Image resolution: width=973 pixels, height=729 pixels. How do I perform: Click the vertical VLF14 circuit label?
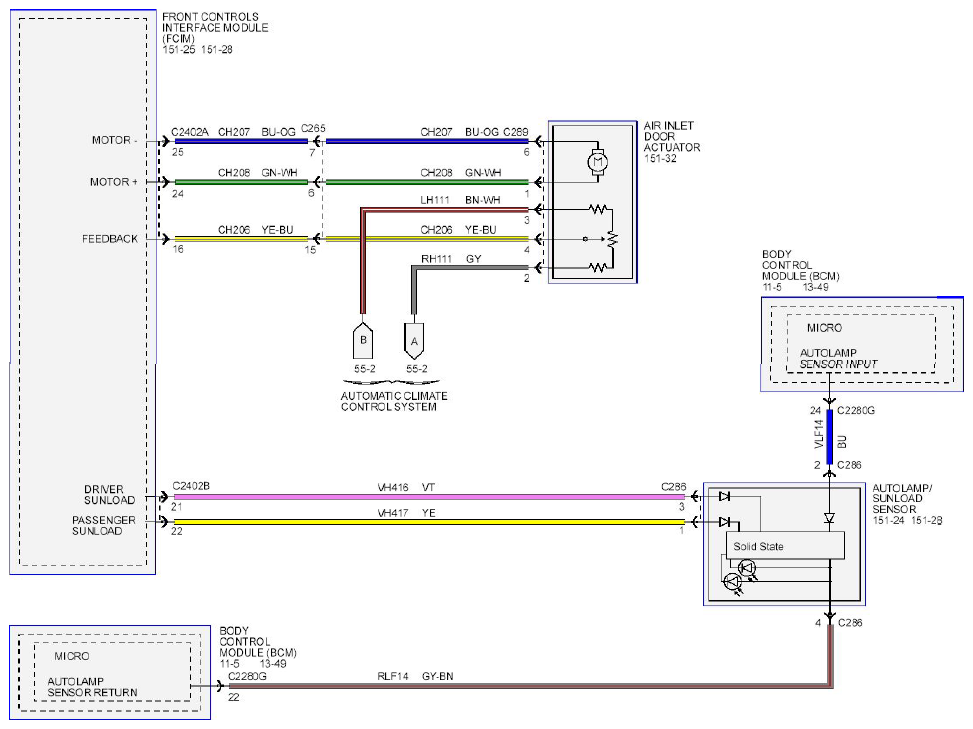819,434
